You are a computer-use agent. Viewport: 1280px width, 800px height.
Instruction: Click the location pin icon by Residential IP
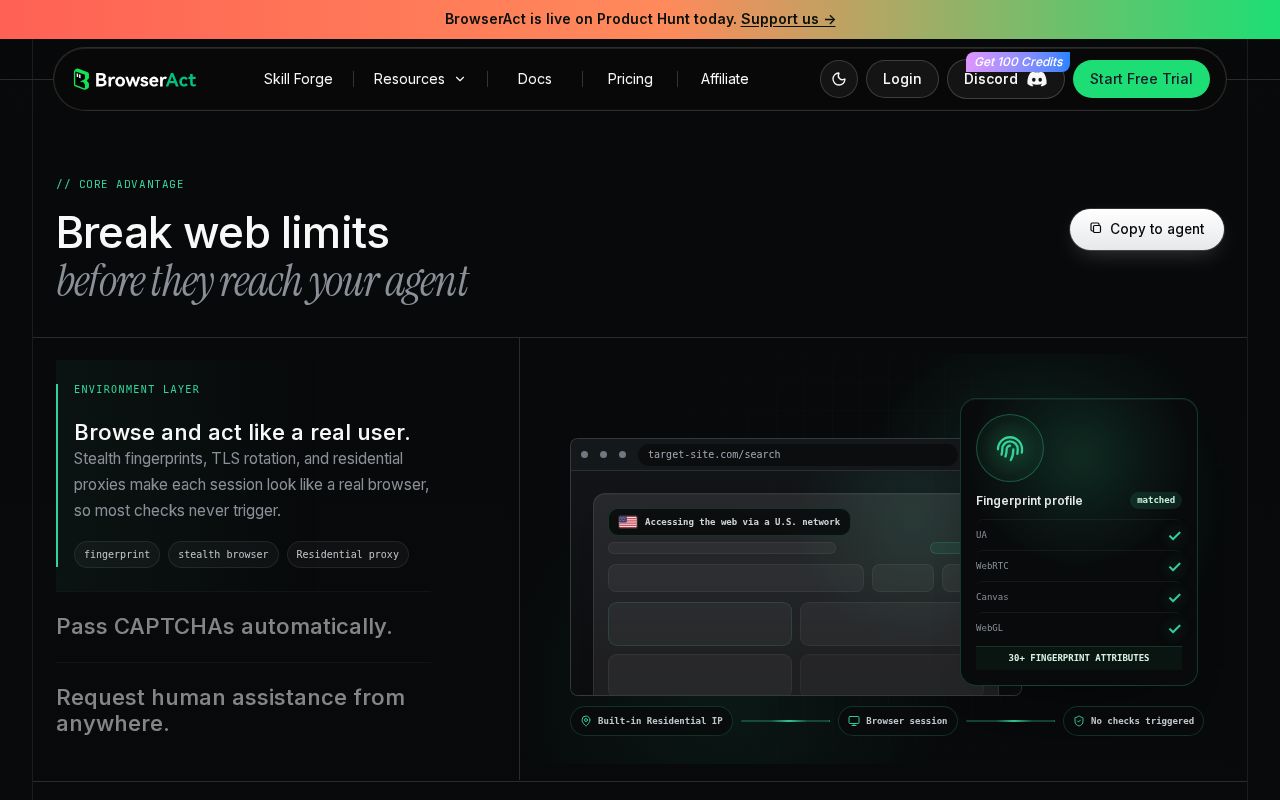586,721
